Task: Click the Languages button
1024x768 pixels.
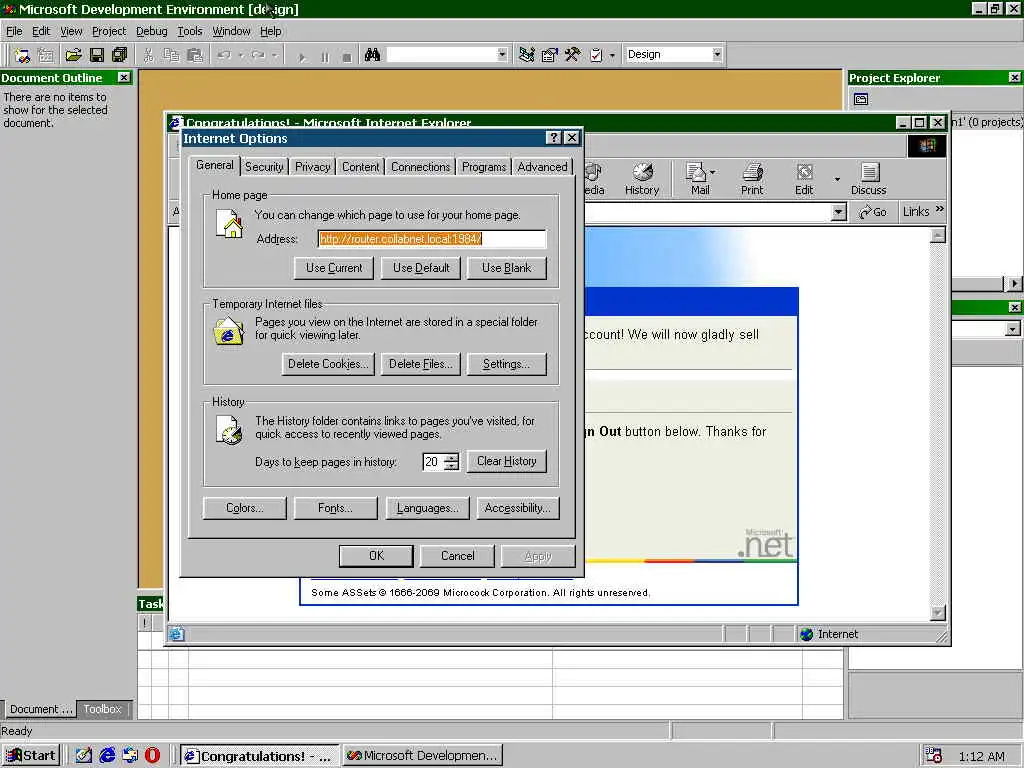Action: [428, 508]
